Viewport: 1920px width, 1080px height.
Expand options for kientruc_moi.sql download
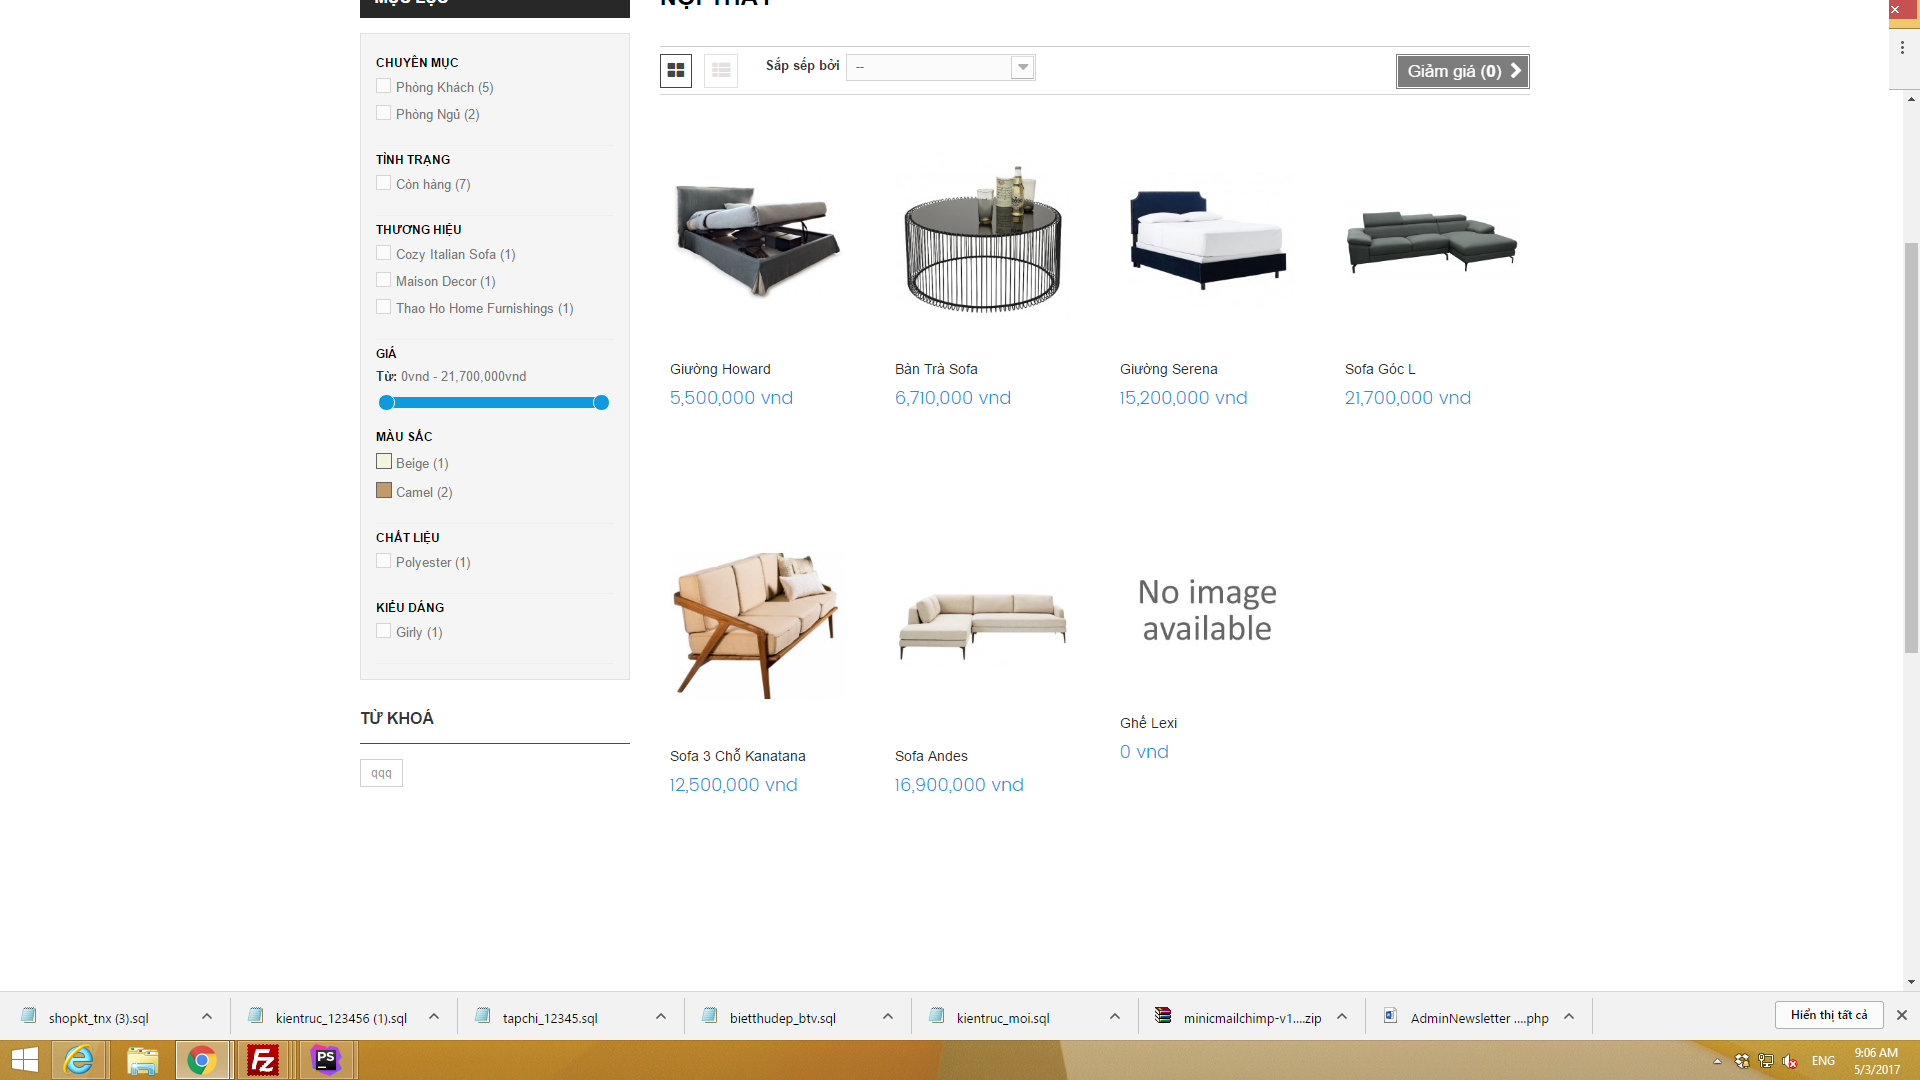coord(1115,1017)
